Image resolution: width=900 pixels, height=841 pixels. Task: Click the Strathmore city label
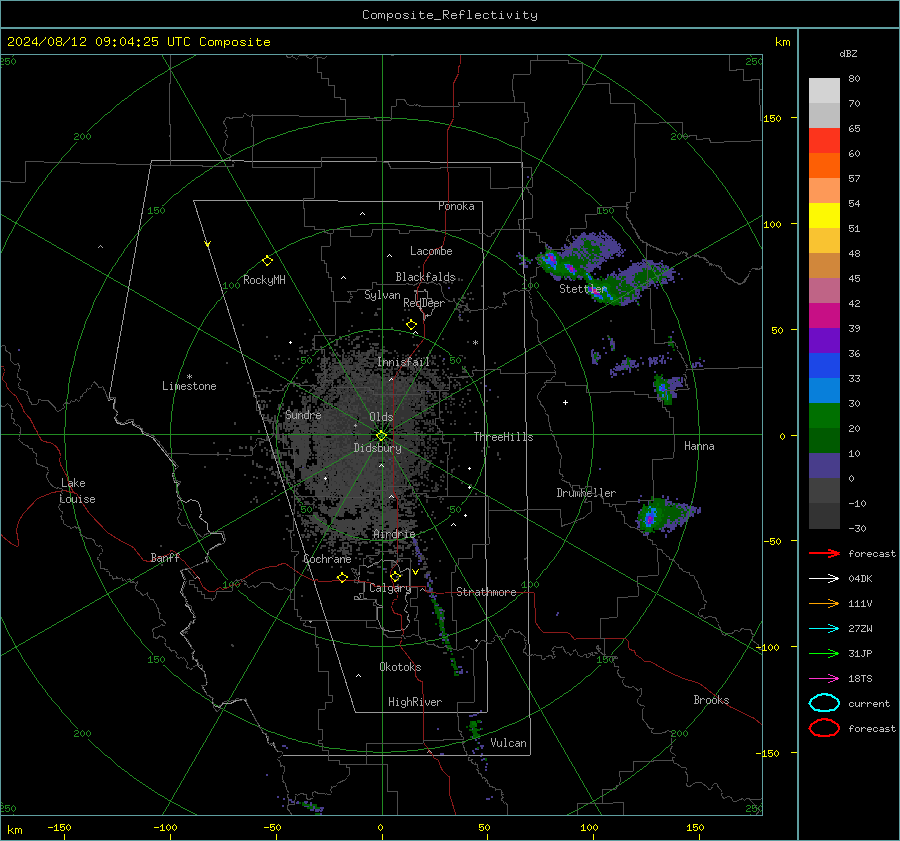[486, 592]
